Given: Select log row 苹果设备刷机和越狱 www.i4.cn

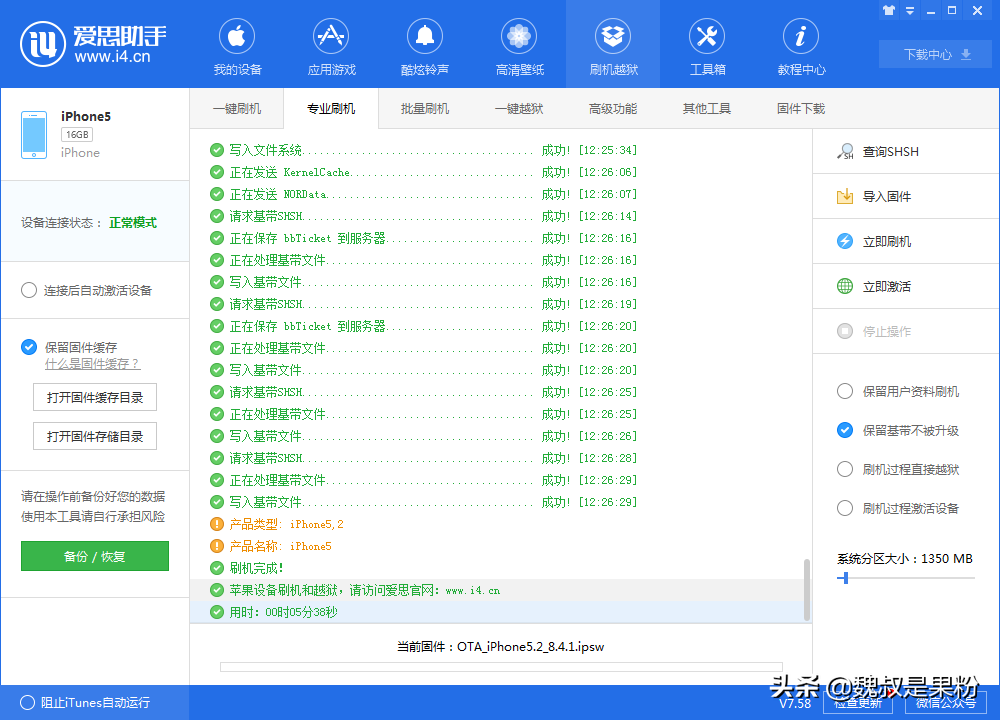Looking at the screenshot, I should [501, 591].
